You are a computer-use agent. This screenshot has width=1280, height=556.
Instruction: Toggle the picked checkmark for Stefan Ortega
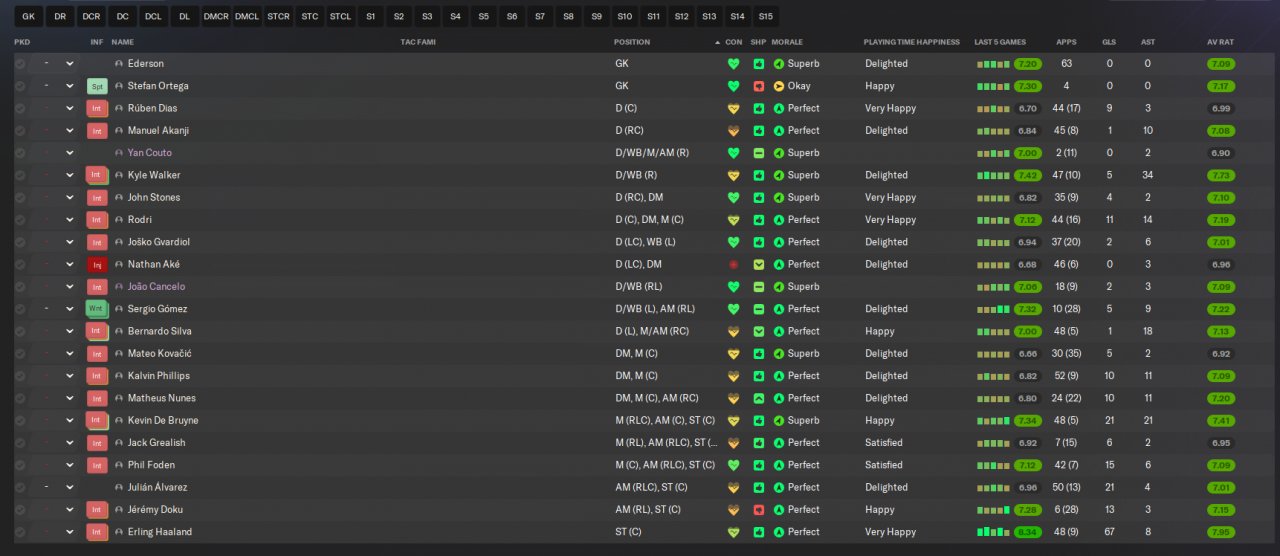tap(20, 86)
